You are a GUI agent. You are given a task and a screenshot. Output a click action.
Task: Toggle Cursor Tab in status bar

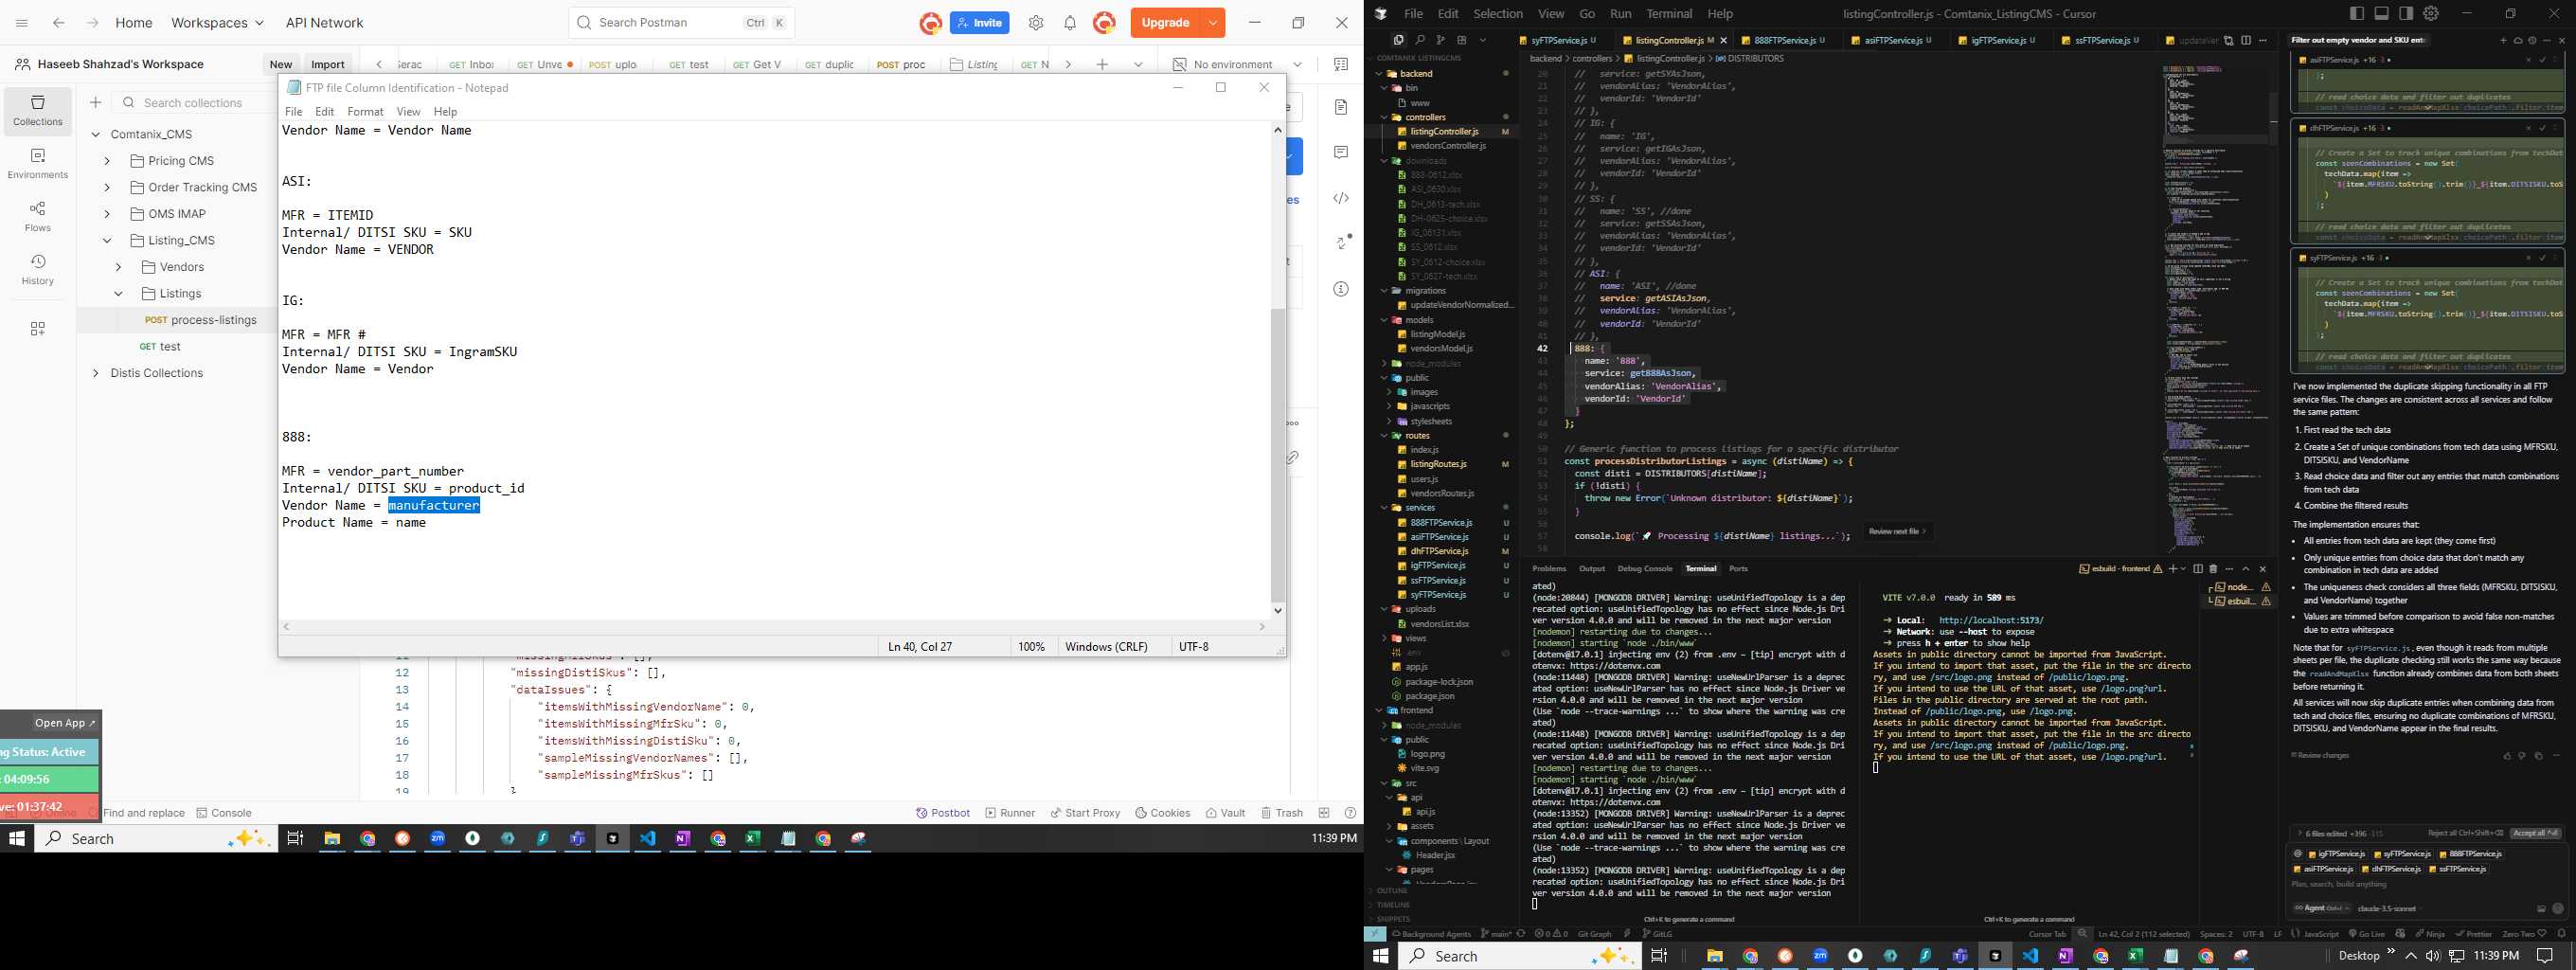(x=2047, y=934)
